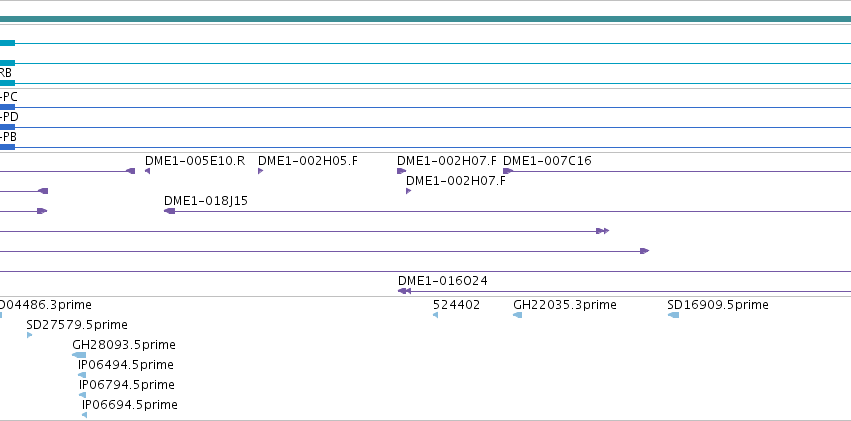Screen dimensions: 851x421
Task: Select the DME1-016O24 double-arrow glyph
Action: pyautogui.click(x=404, y=291)
